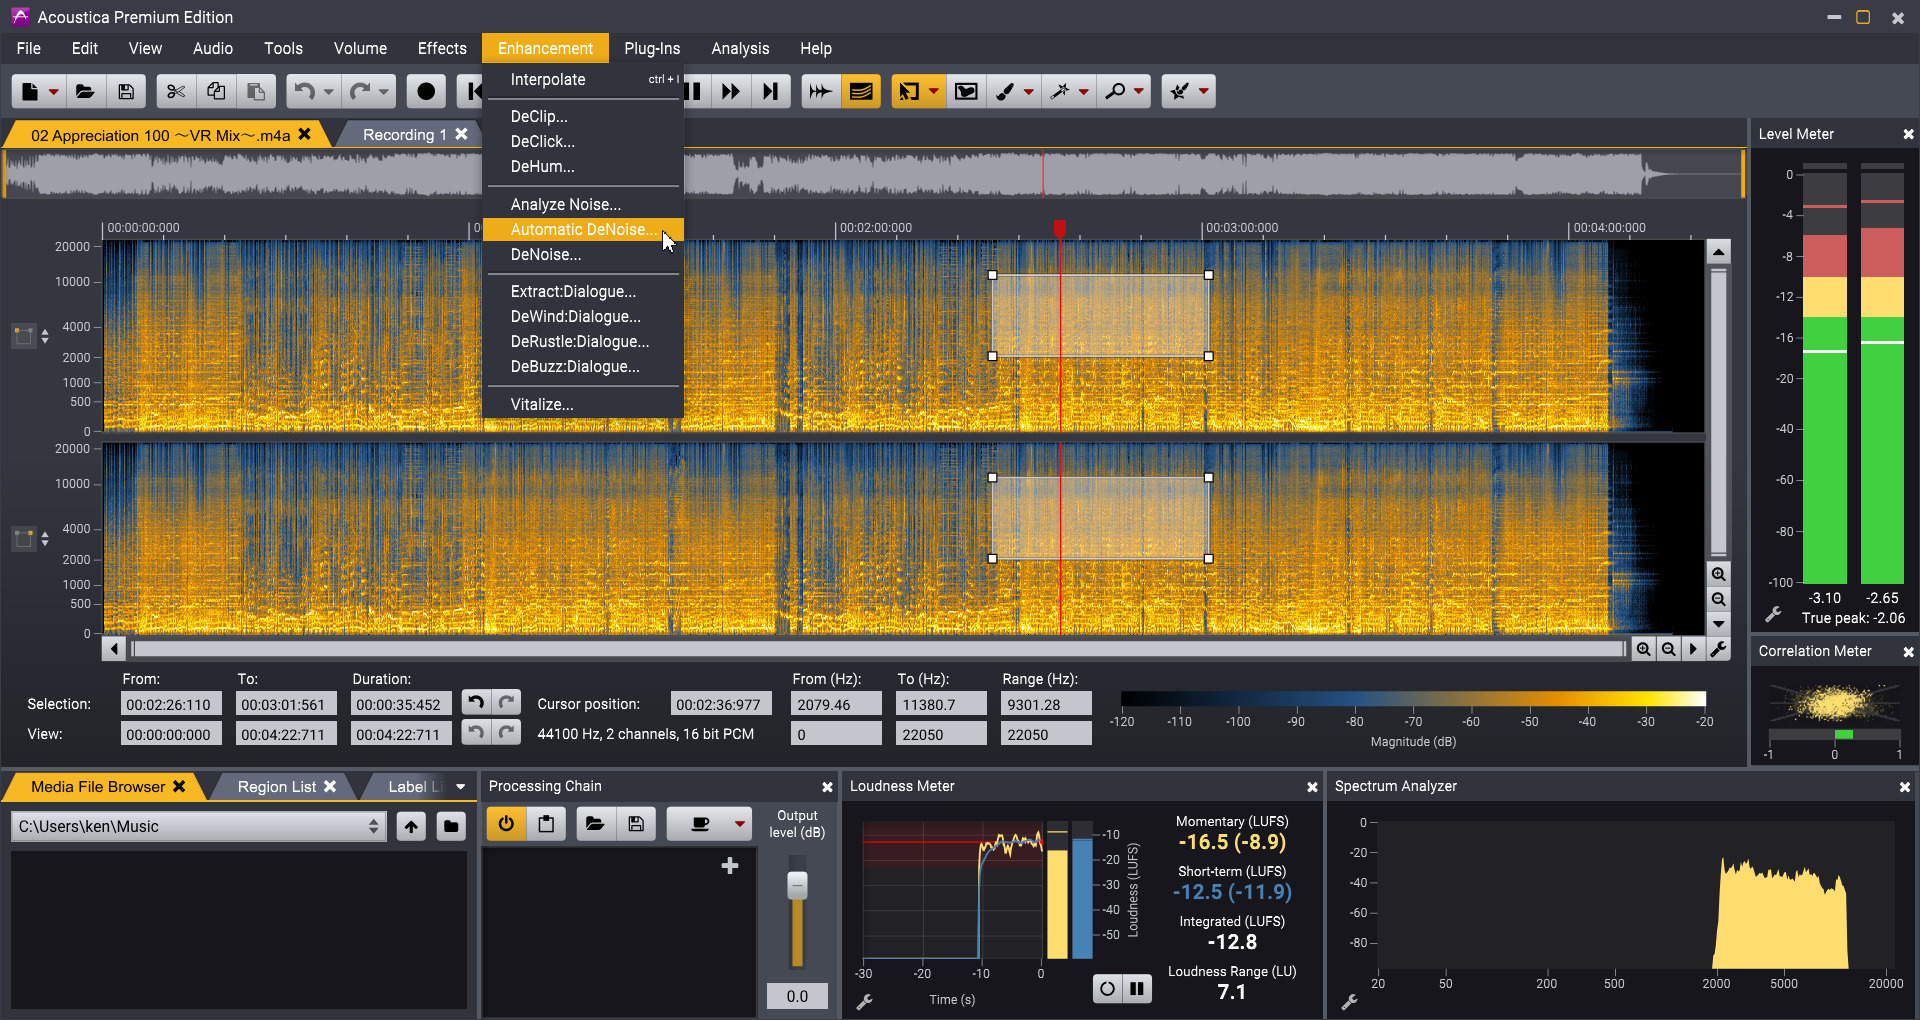Undo the selection change arrow
Screen dimensions: 1920x1020
(476, 703)
